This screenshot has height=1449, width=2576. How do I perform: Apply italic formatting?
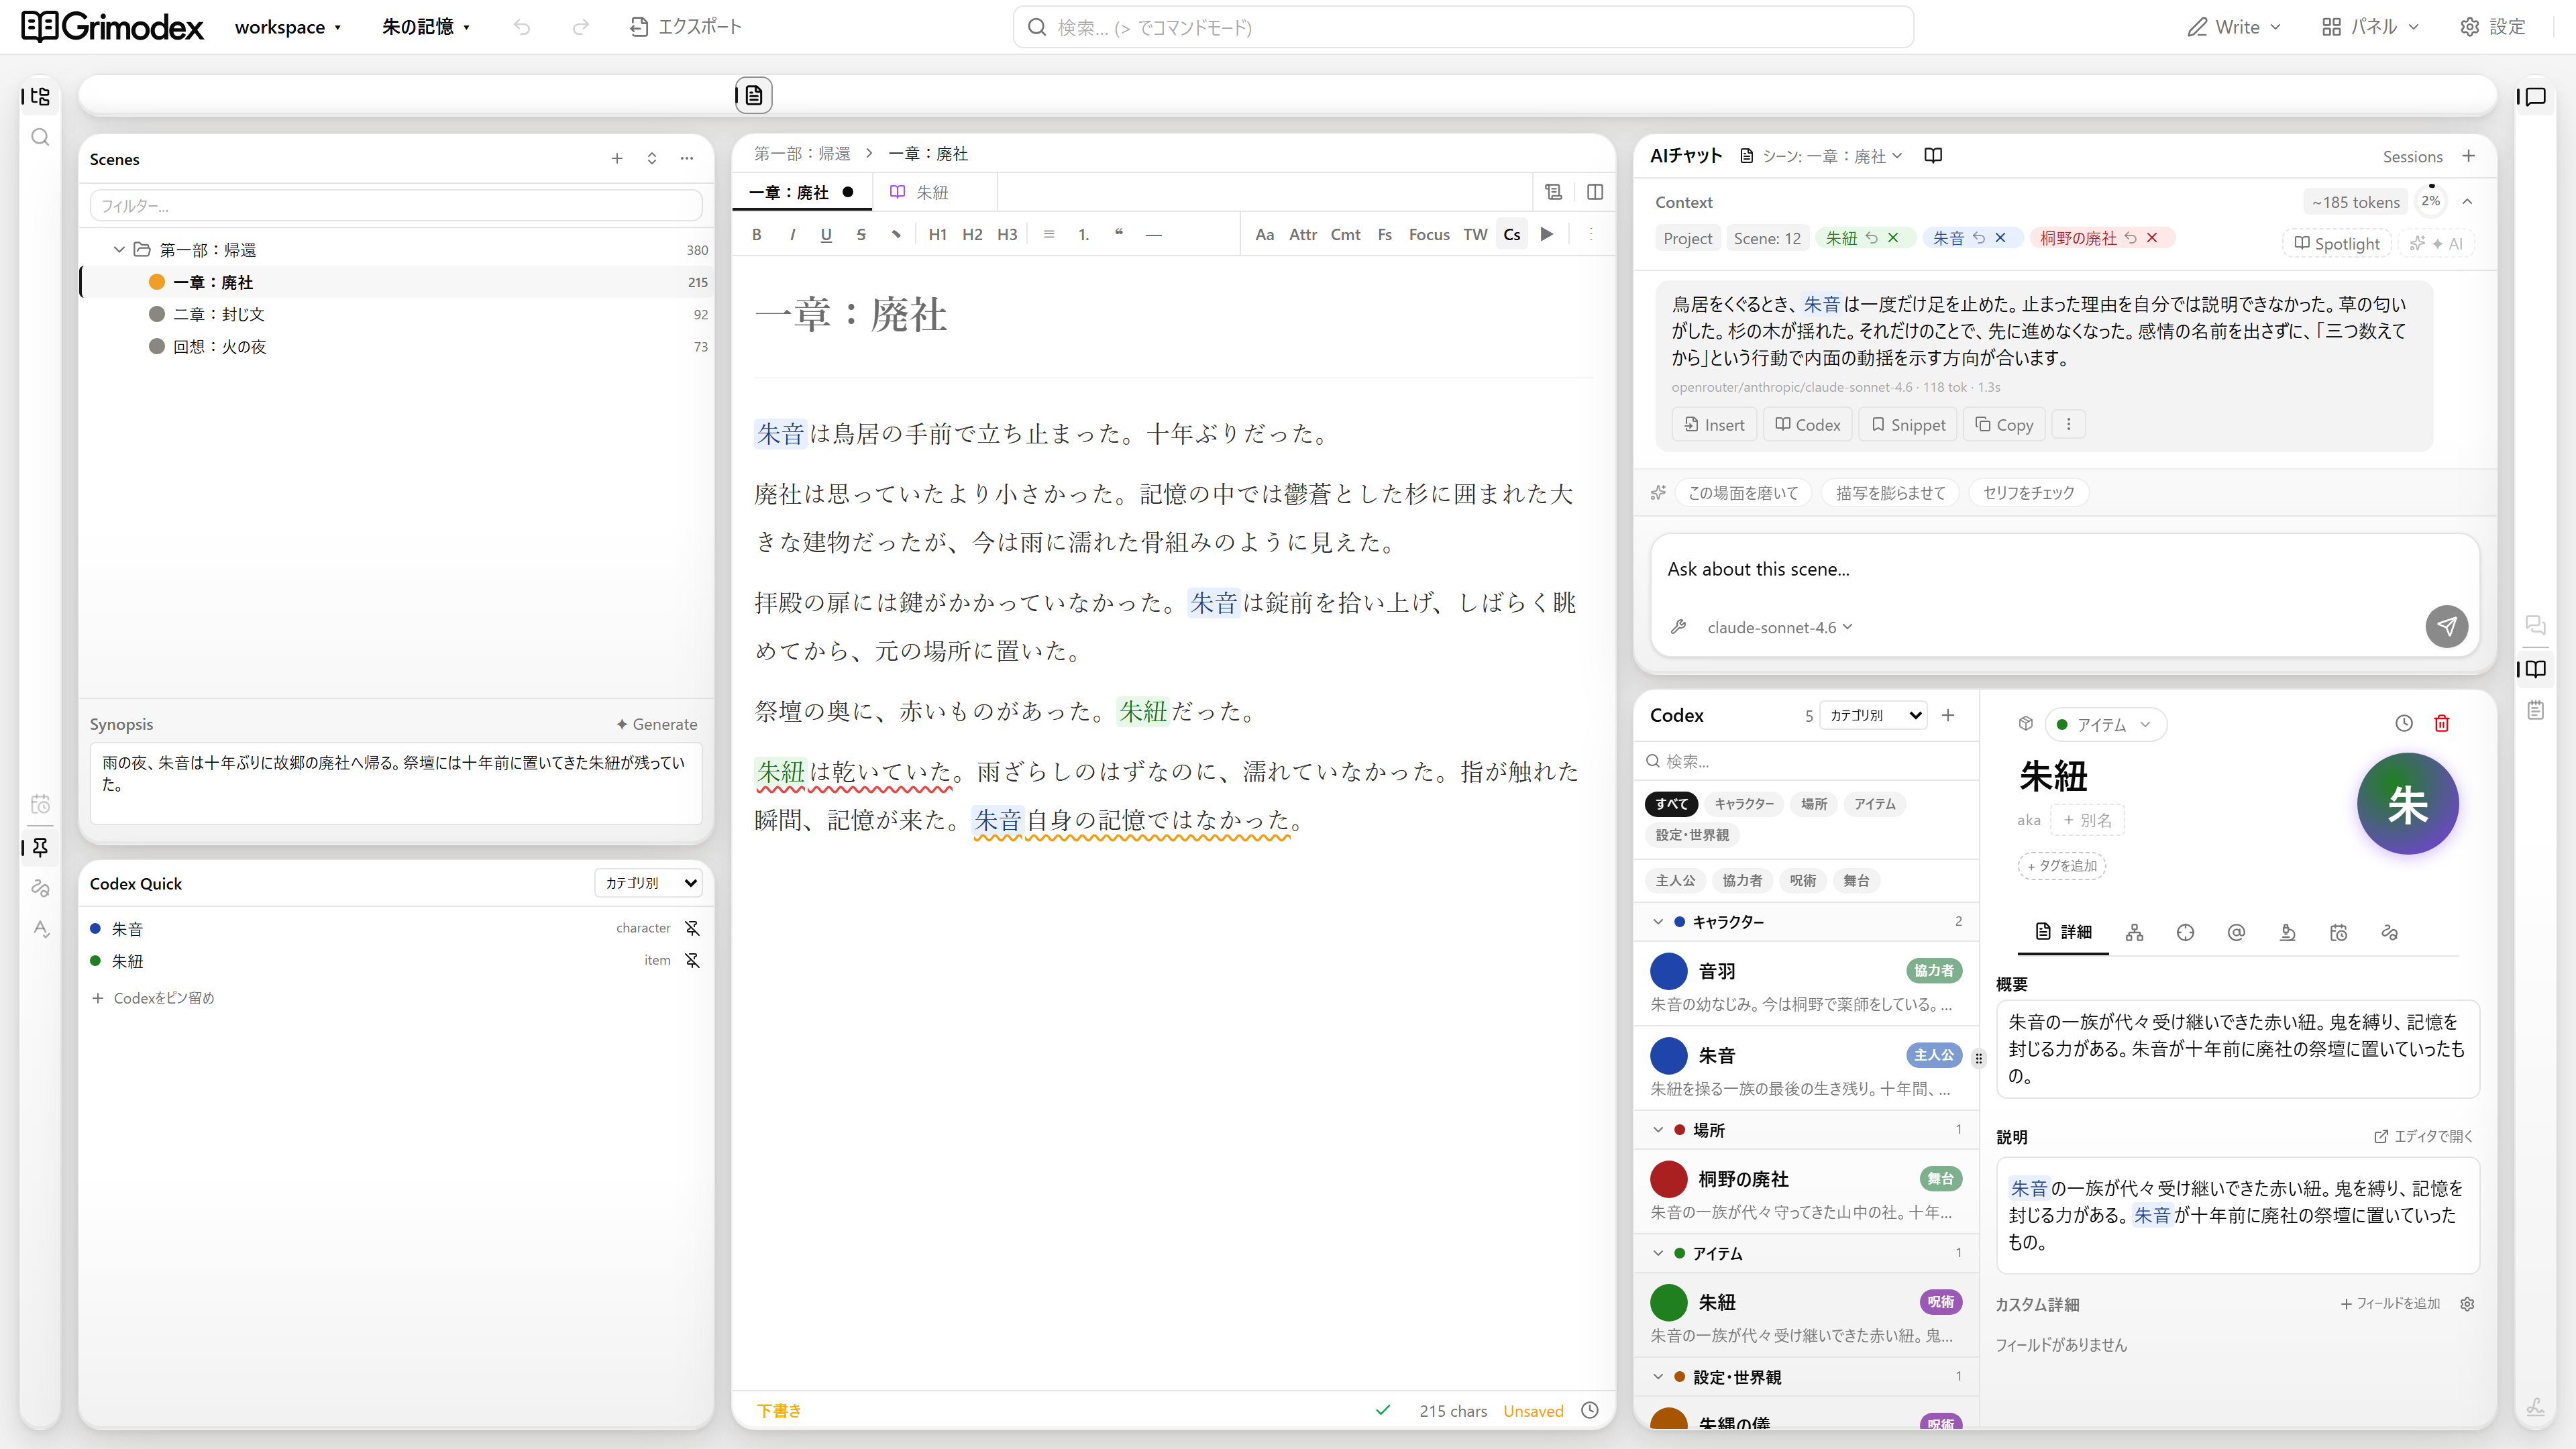click(x=792, y=234)
